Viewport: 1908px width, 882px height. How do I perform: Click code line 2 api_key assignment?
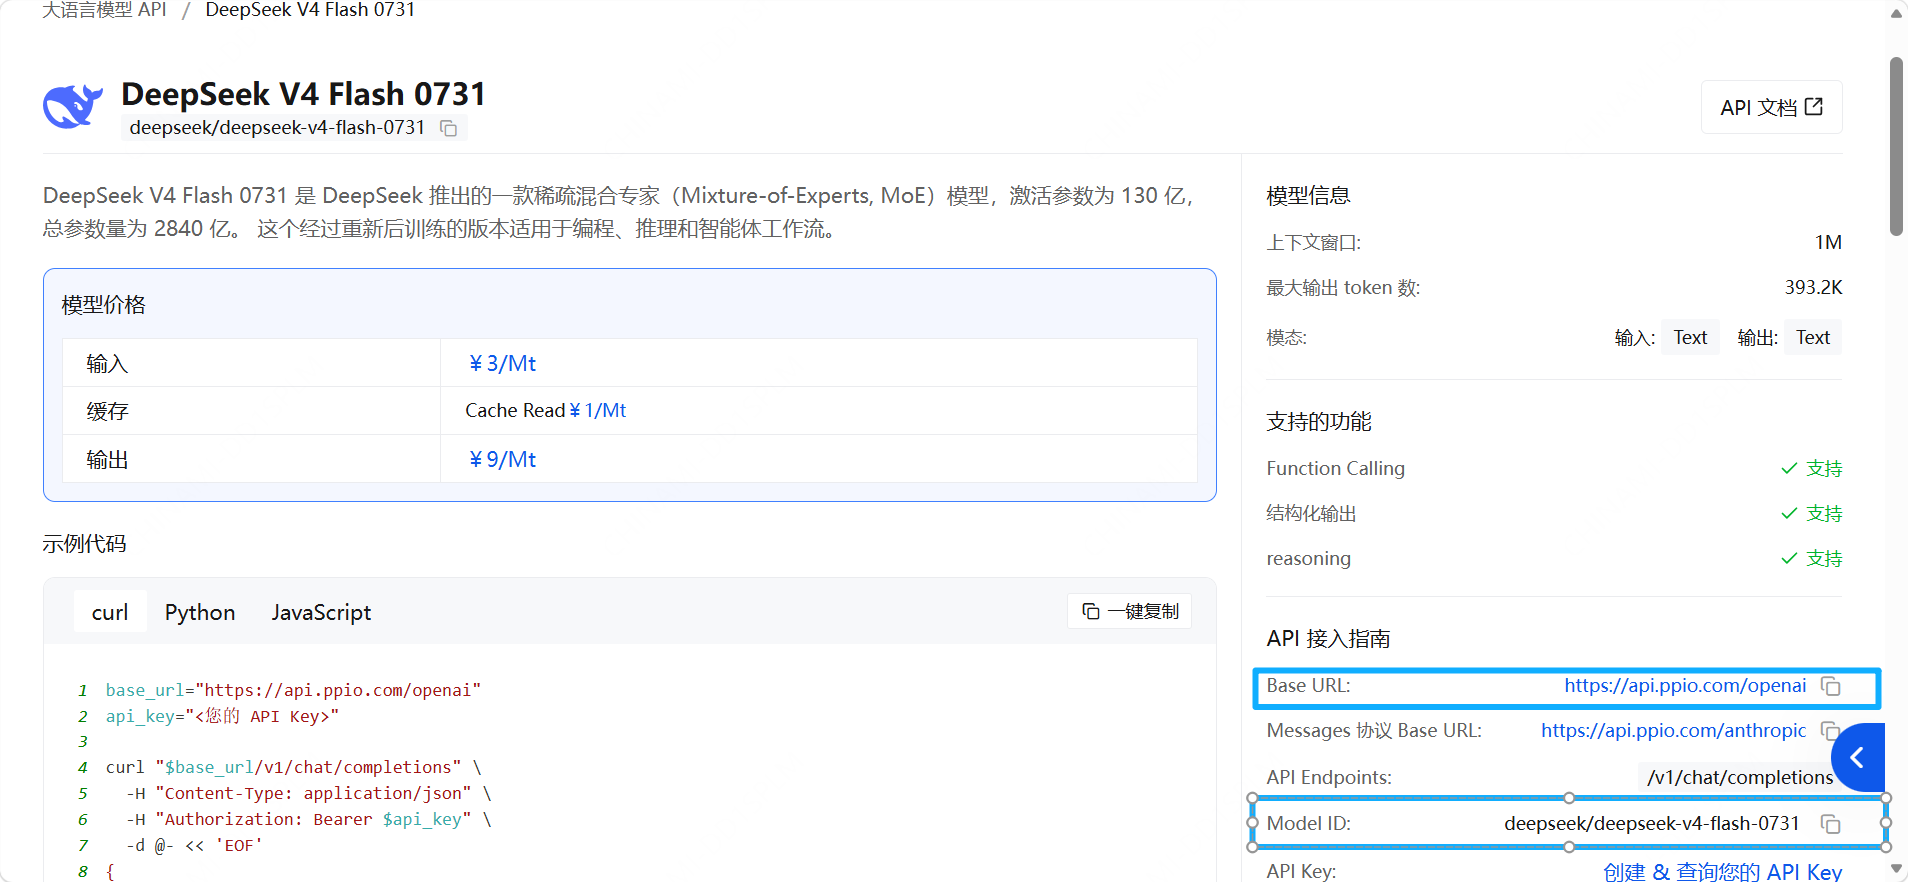click(222, 716)
